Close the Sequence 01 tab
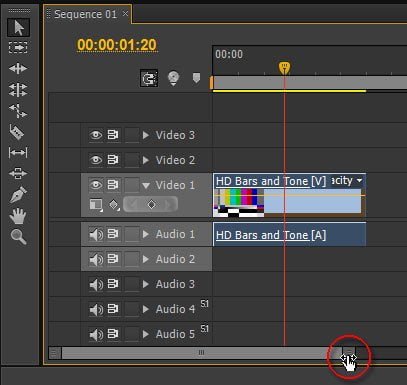The width and height of the screenshot is (407, 385). pos(125,14)
